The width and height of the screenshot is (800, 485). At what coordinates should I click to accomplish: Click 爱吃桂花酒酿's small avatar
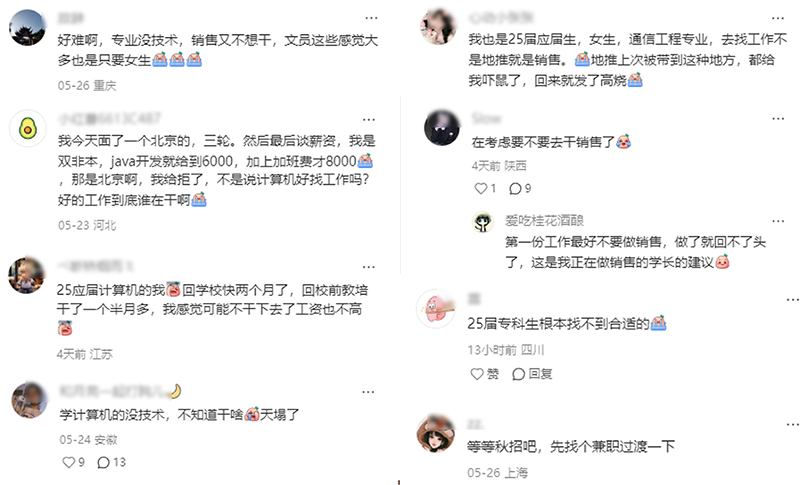(483, 222)
